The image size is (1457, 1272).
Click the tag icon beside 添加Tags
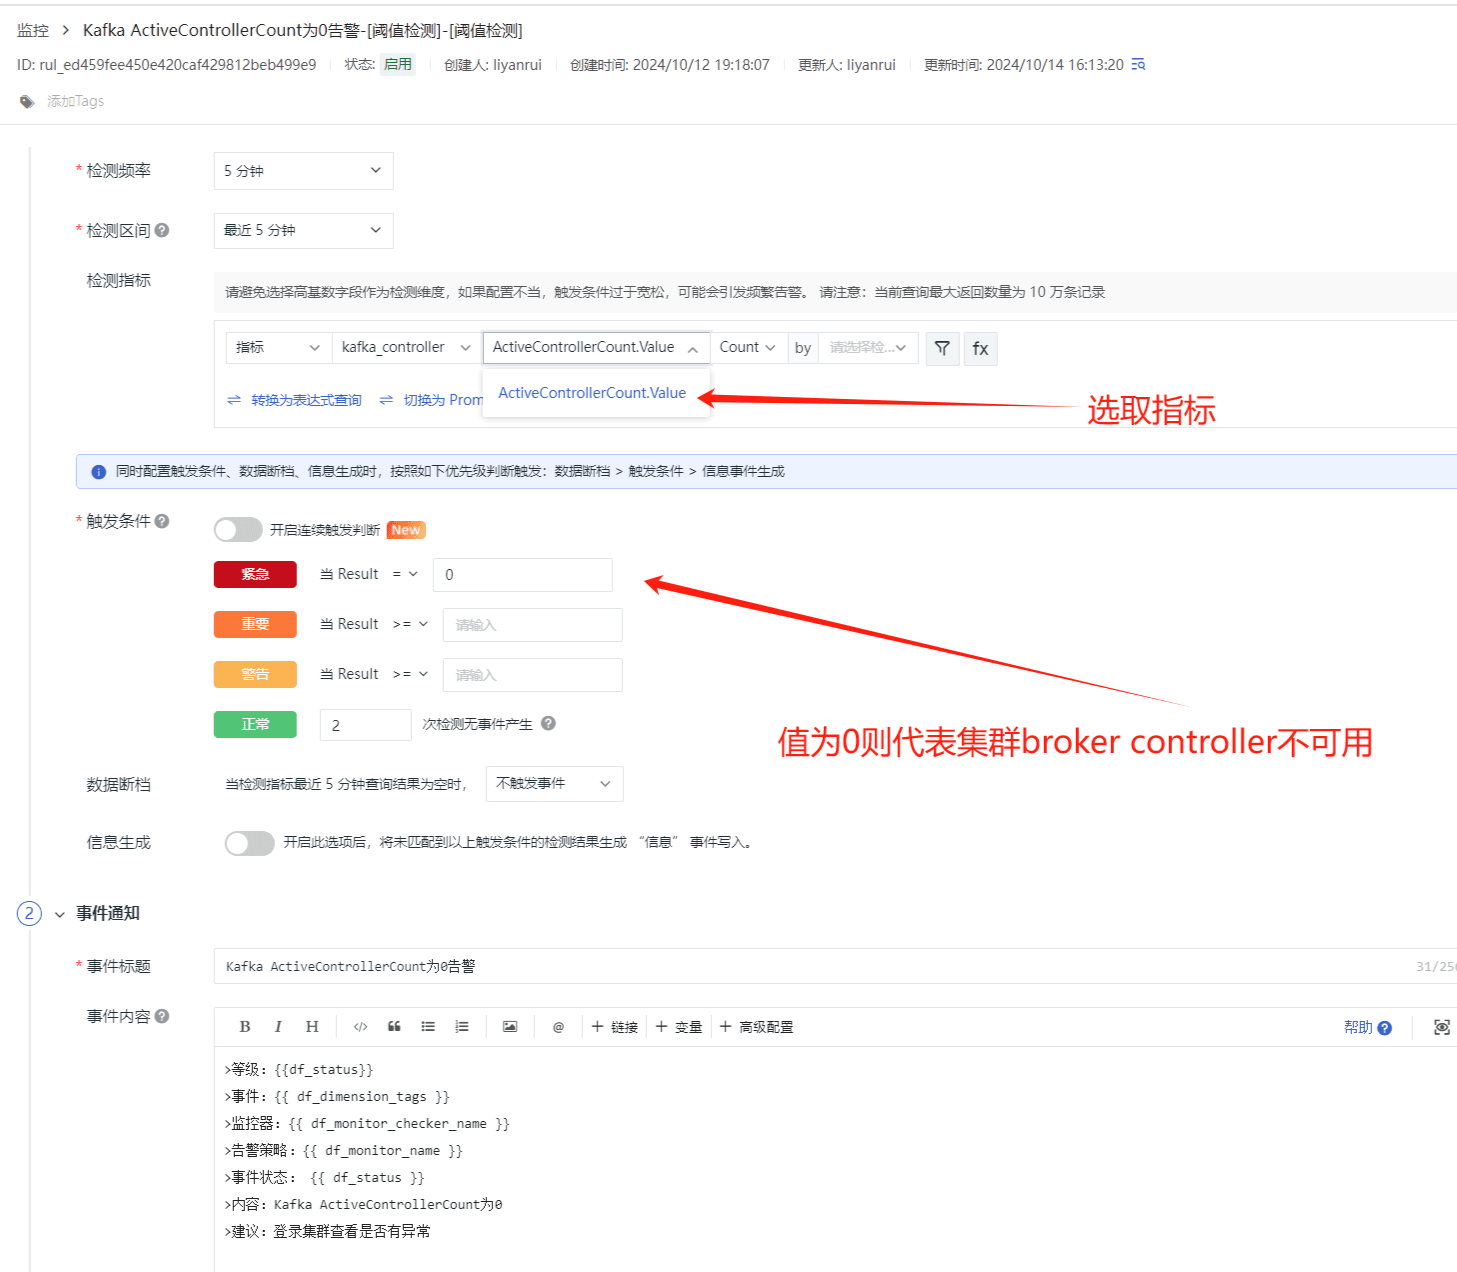click(x=27, y=101)
